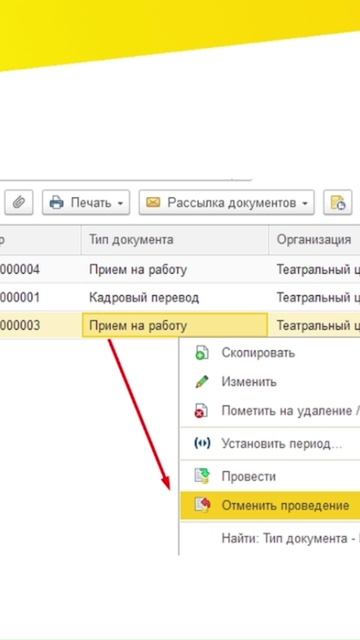Choose Скопировать from the context menu
This screenshot has height=640, width=360.
[x=270, y=353]
